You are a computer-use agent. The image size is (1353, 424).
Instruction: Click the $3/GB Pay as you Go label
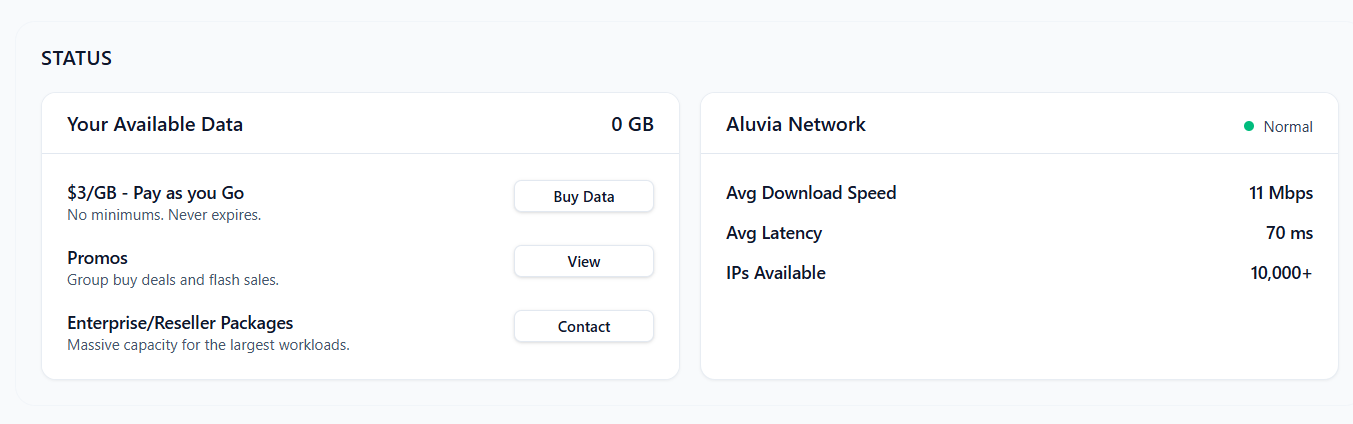(x=155, y=193)
